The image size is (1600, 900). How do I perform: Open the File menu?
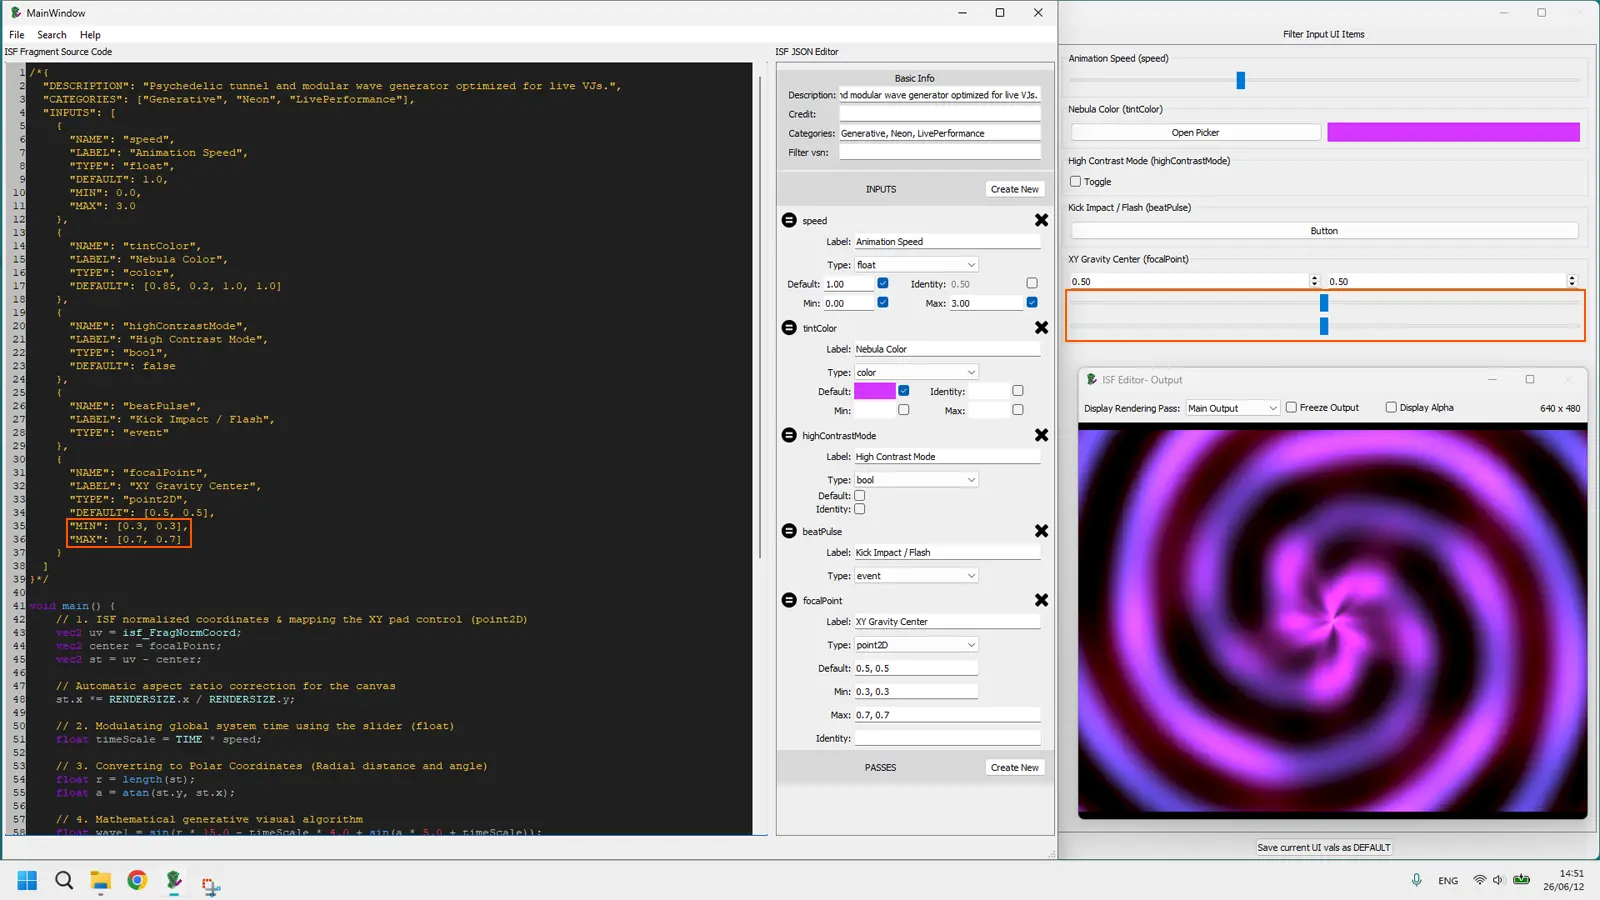coord(17,35)
